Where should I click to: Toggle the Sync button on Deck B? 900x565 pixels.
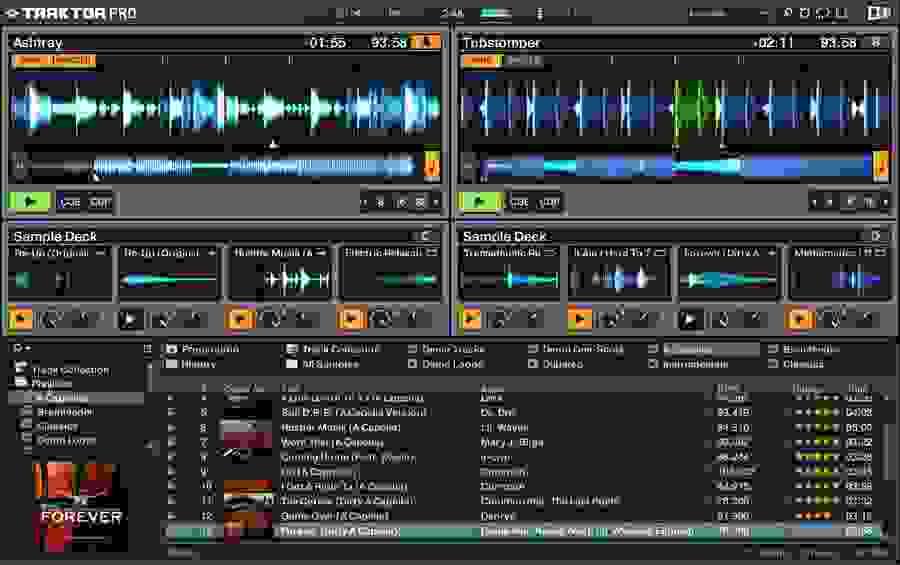tap(480, 60)
